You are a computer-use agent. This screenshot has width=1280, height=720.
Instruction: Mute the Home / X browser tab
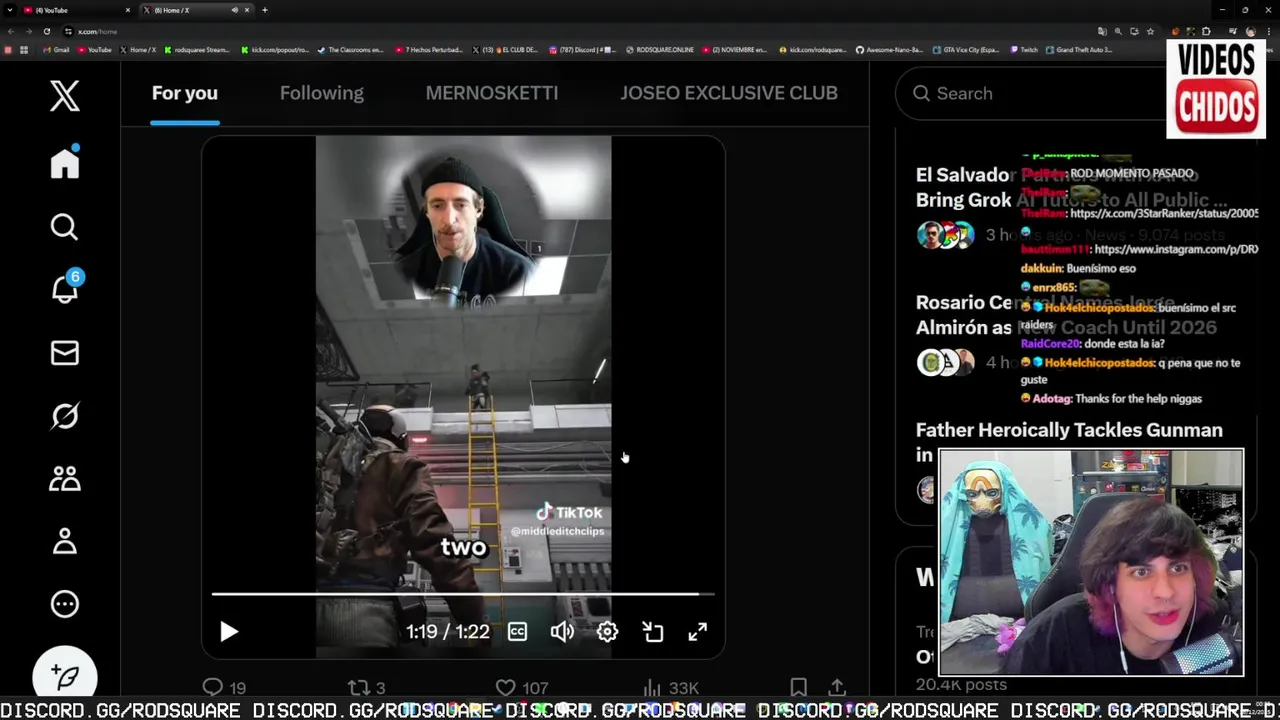coord(235,10)
